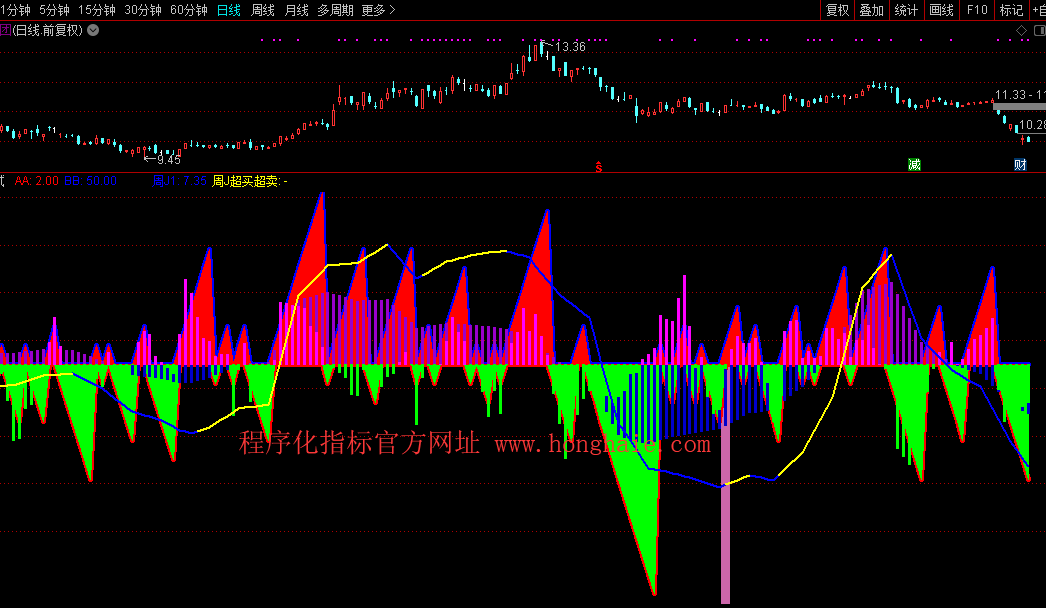Screen dimensions: 1046x608
Task: Switch to the 60分钟 period tab
Action: (189, 10)
